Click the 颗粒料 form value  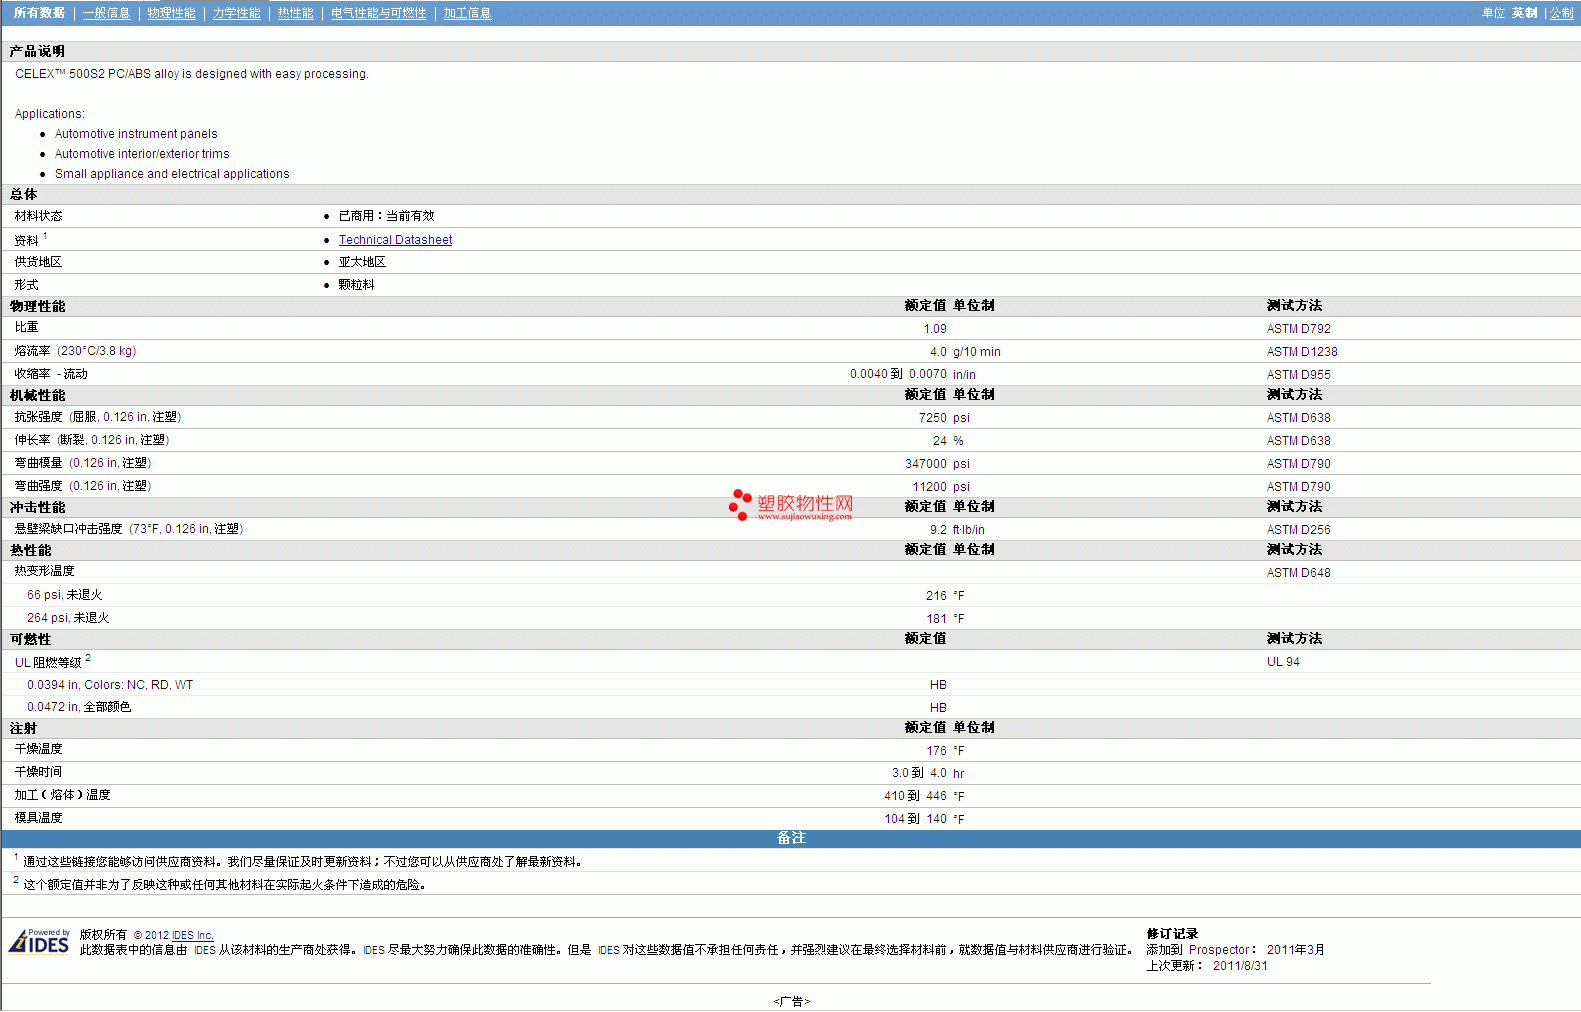point(356,285)
